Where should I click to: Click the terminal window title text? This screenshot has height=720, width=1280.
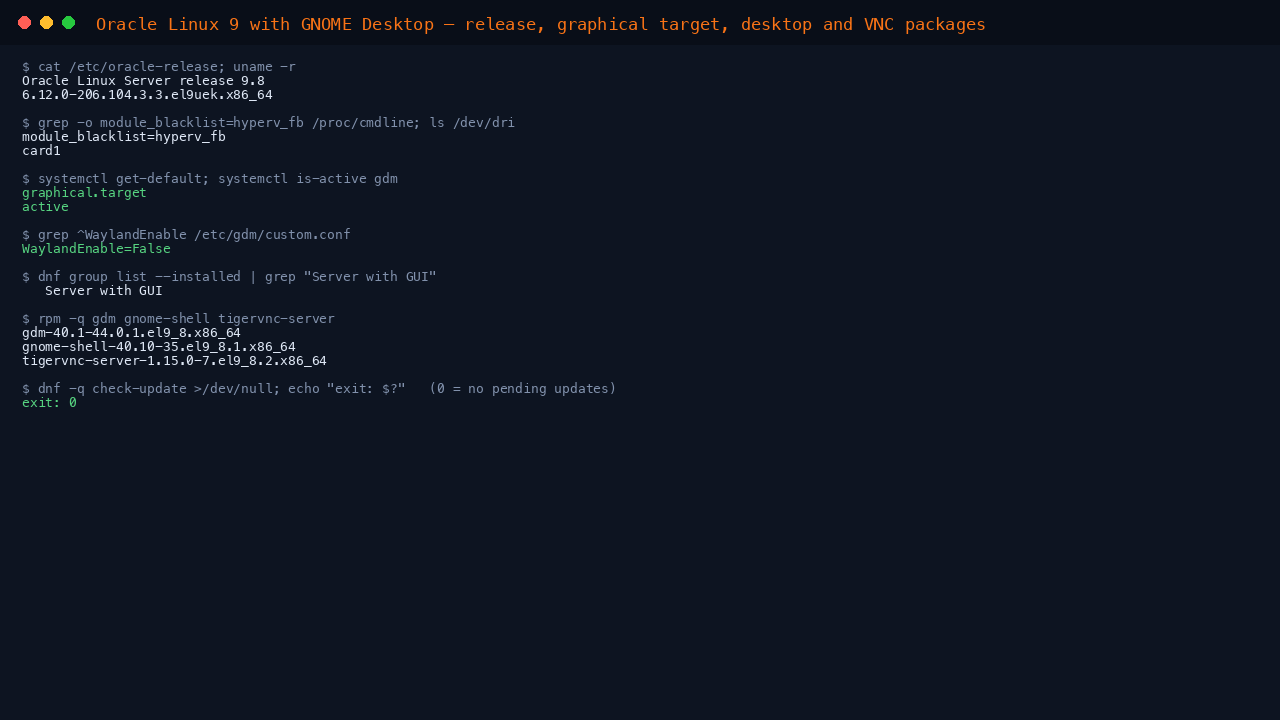point(541,24)
